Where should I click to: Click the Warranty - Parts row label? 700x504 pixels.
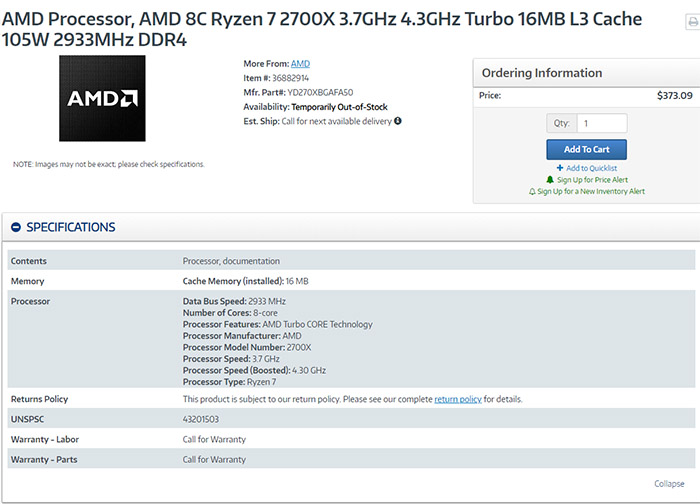click(x=44, y=459)
